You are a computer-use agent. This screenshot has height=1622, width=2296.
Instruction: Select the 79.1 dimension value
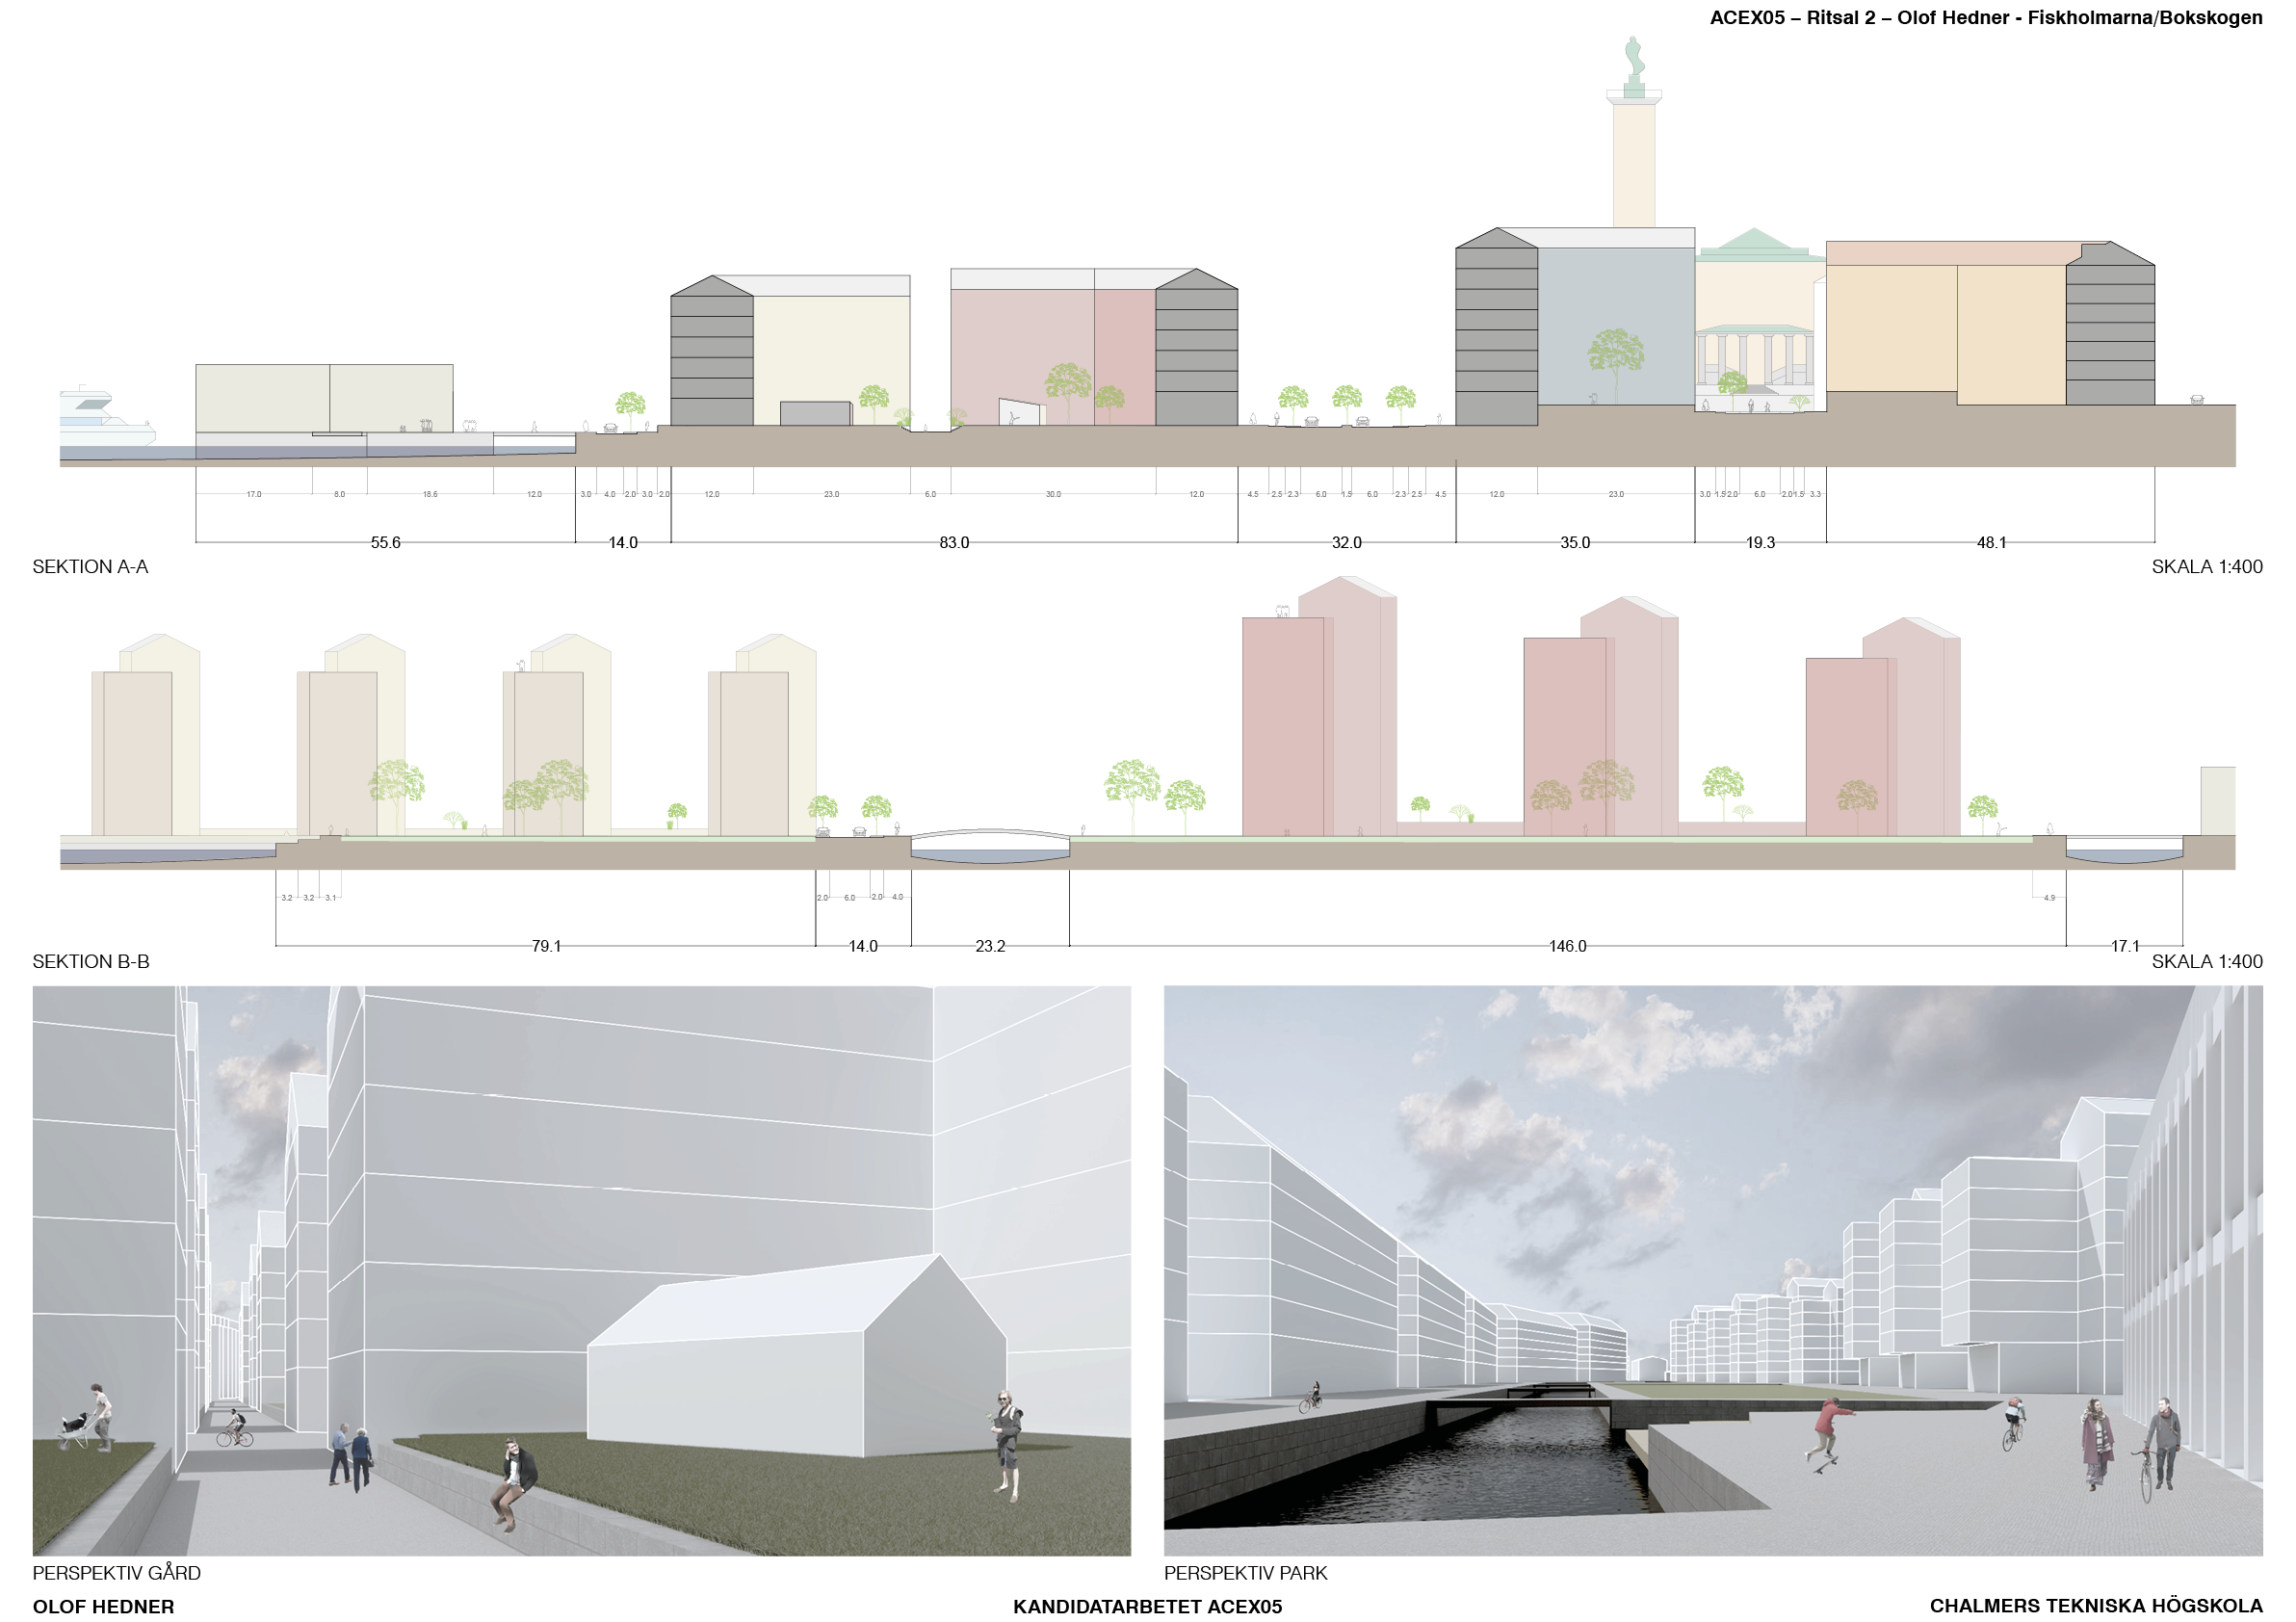click(546, 947)
